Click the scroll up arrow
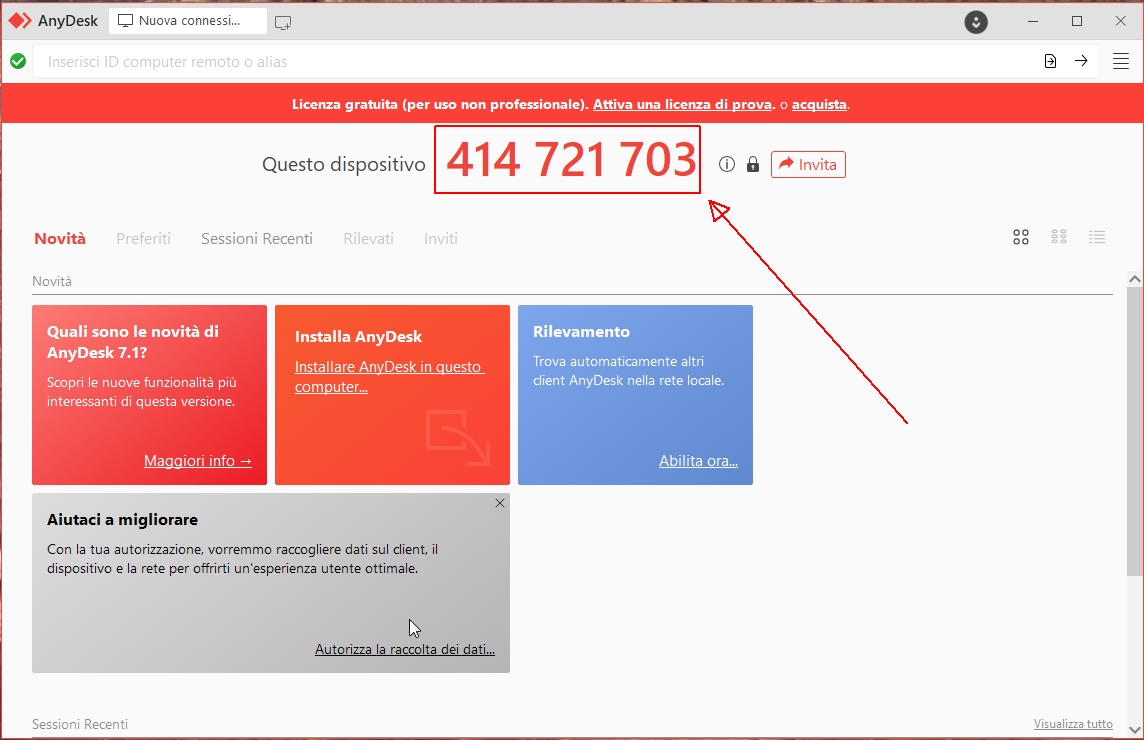The height and width of the screenshot is (740, 1144). 1135,279
